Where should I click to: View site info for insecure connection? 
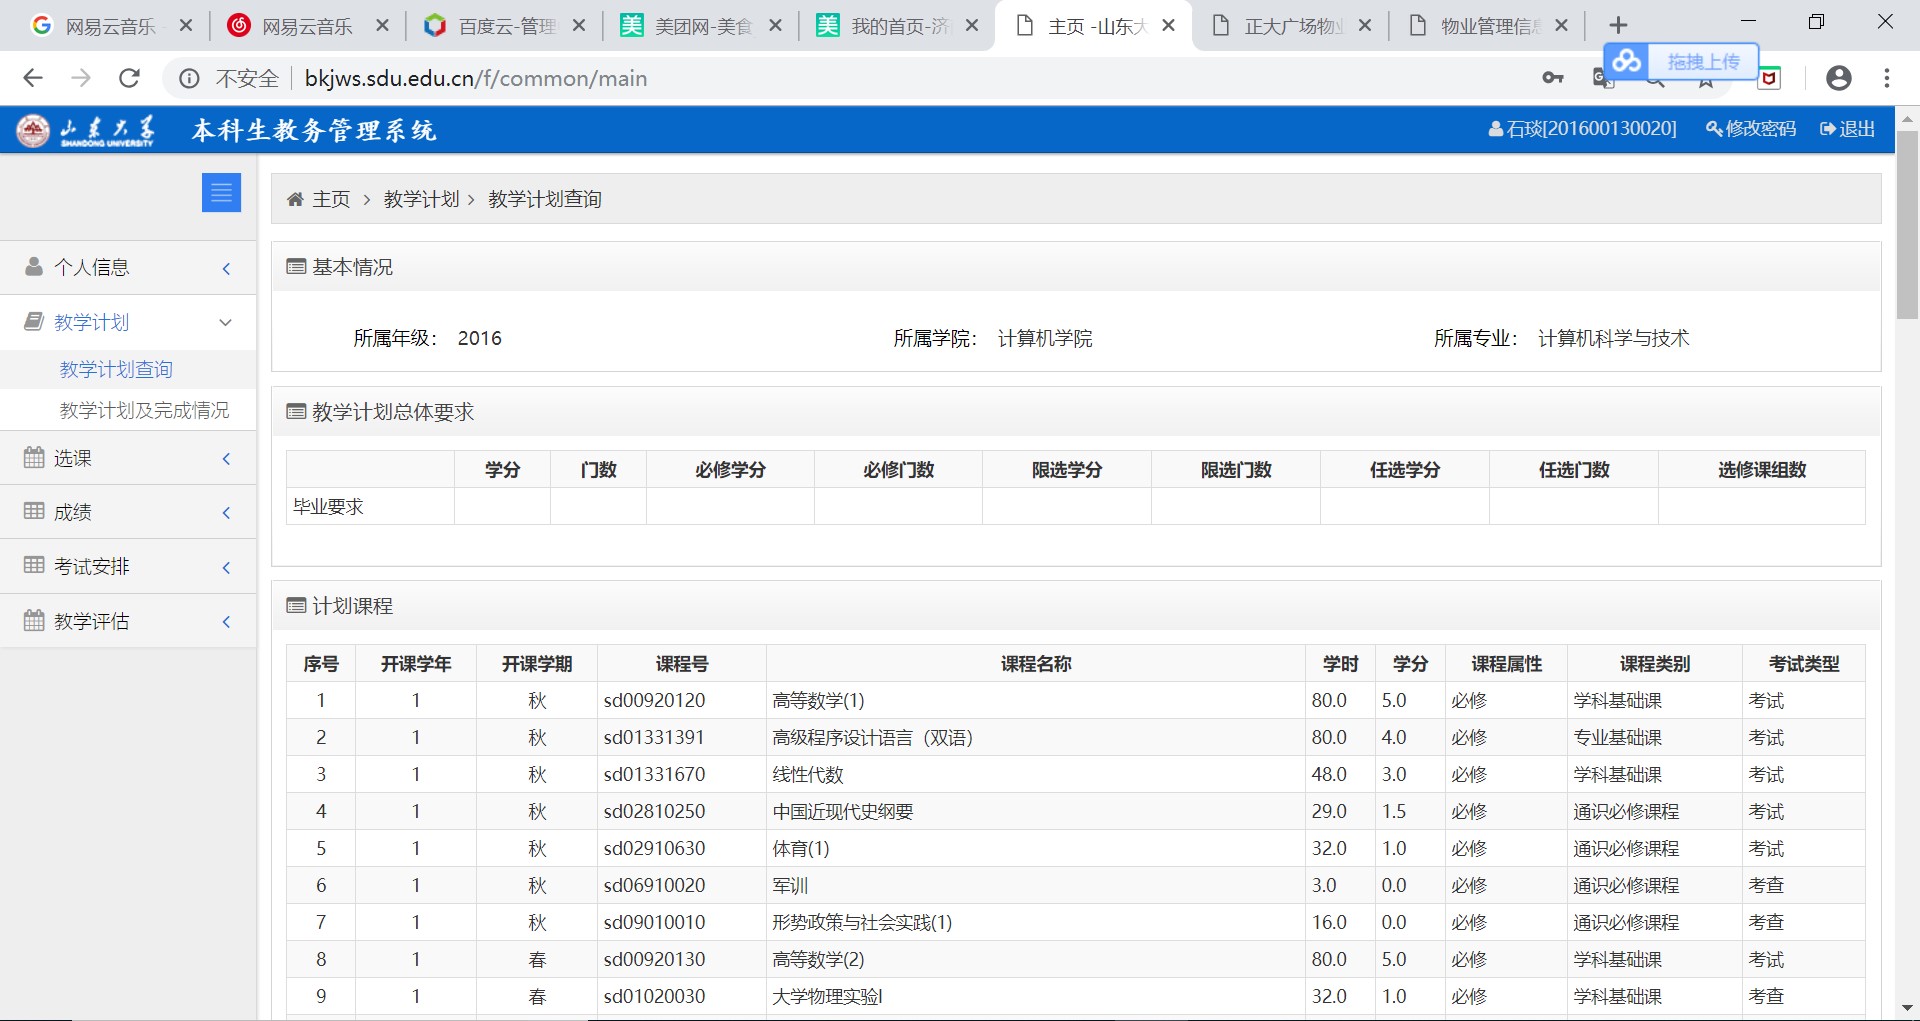coord(189,78)
